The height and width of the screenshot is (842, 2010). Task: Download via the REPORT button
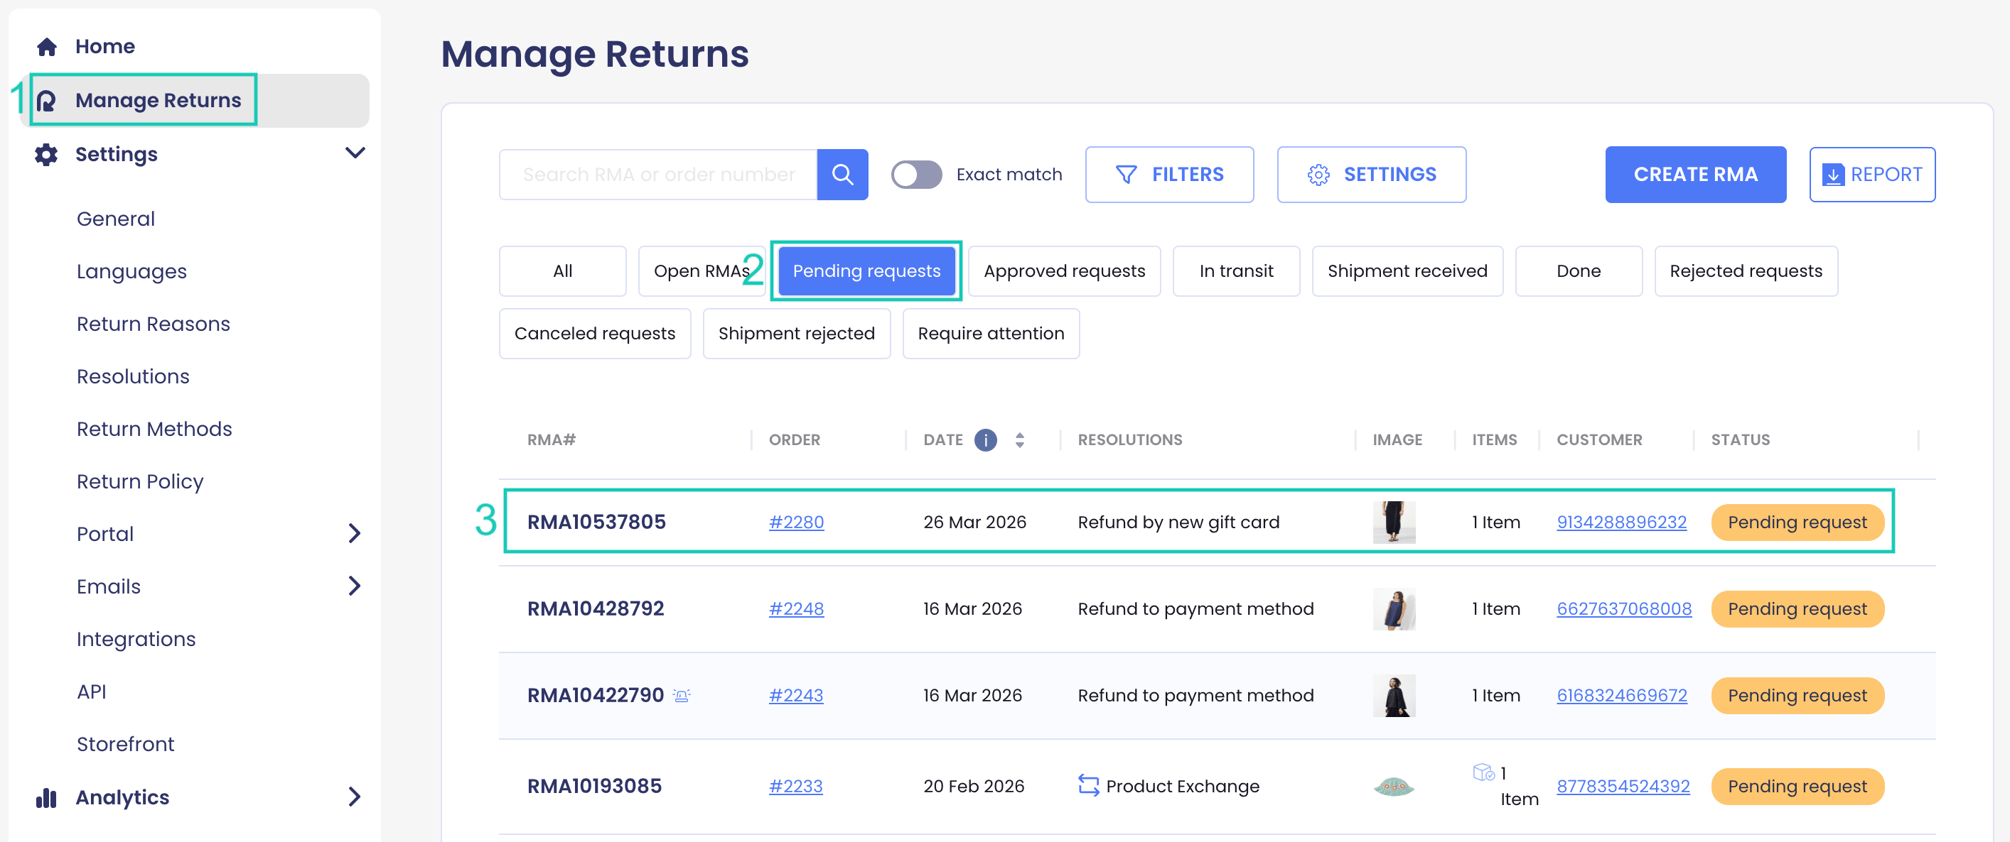pyautogui.click(x=1872, y=174)
